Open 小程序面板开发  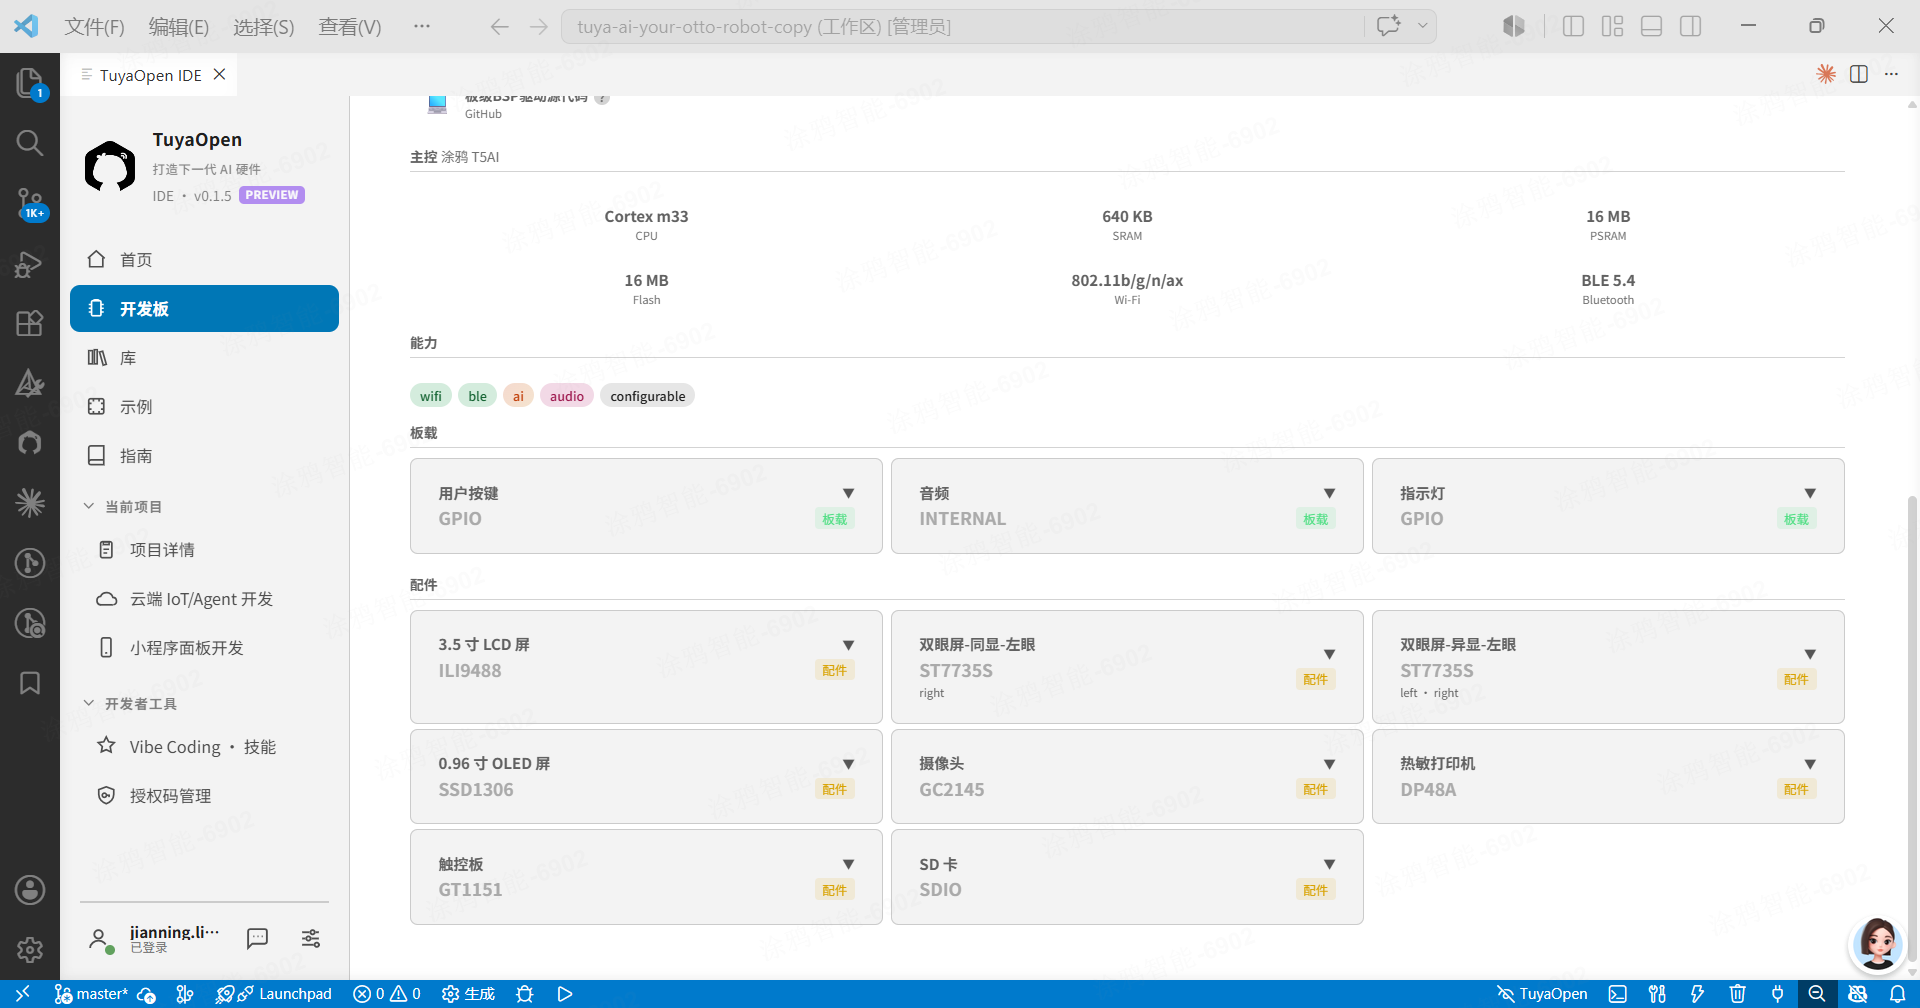pyautogui.click(x=204, y=648)
